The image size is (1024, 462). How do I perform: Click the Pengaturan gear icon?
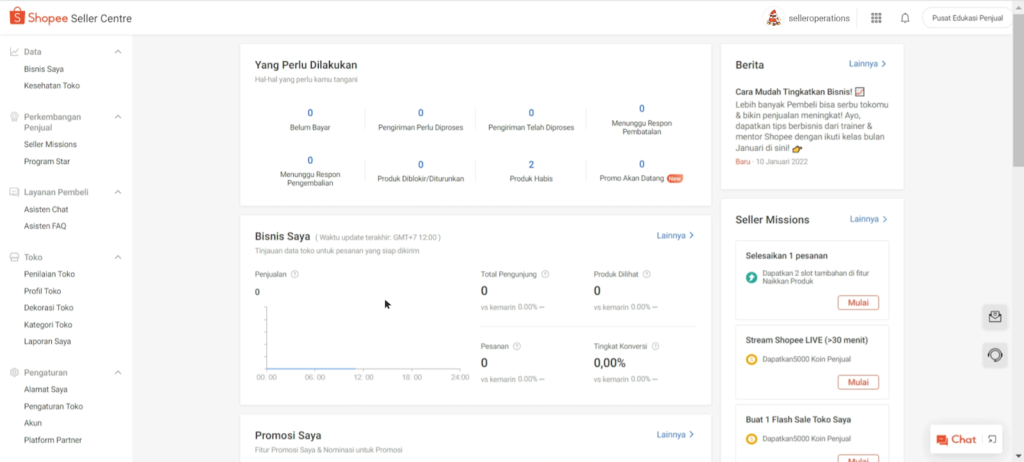tap(14, 372)
